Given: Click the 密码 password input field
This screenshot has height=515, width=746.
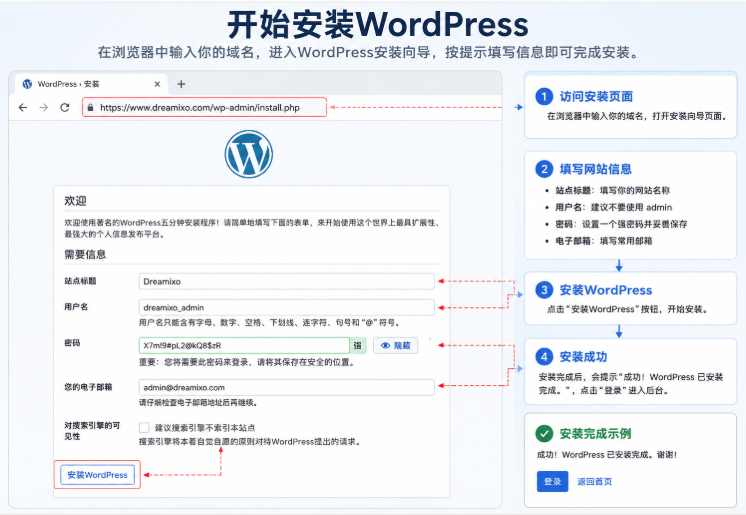Looking at the screenshot, I should click(244, 346).
